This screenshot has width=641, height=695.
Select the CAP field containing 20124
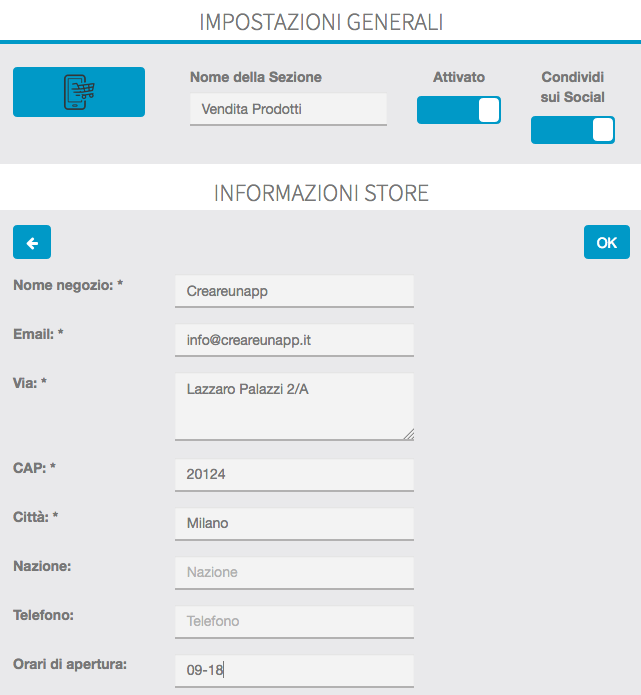(x=294, y=475)
